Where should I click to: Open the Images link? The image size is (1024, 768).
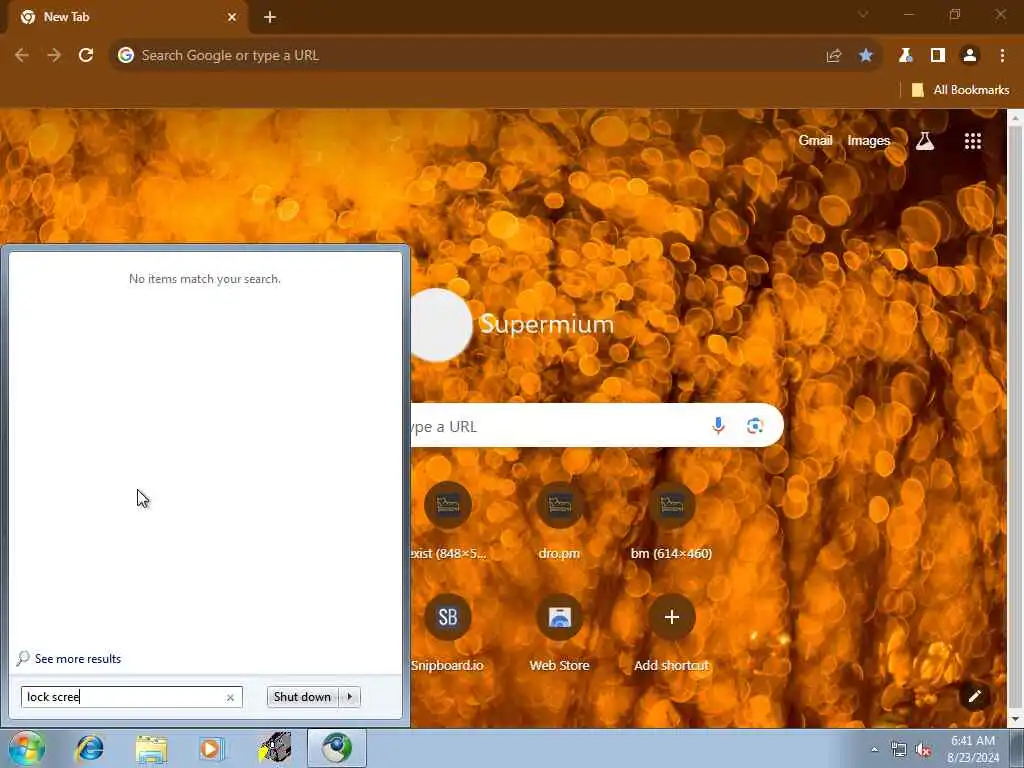pyautogui.click(x=869, y=140)
